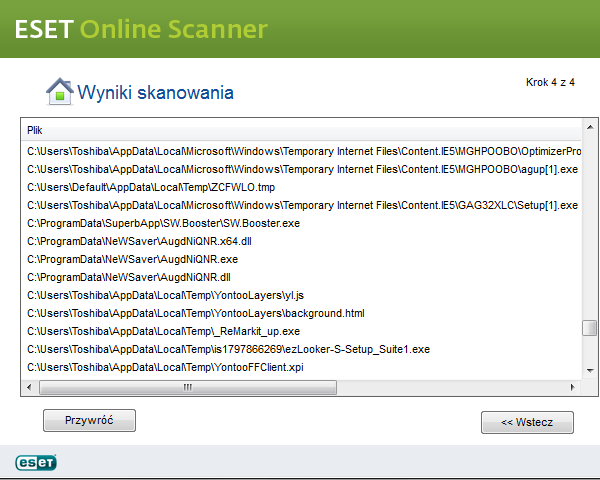This screenshot has width=600, height=480.
Task: Click the horizontal scrollbar right arrow
Action: pyautogui.click(x=573, y=387)
